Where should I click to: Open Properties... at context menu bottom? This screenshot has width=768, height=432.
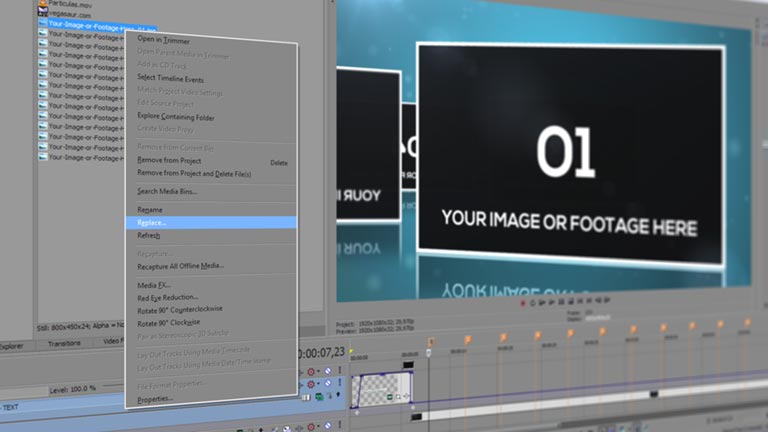pos(155,399)
